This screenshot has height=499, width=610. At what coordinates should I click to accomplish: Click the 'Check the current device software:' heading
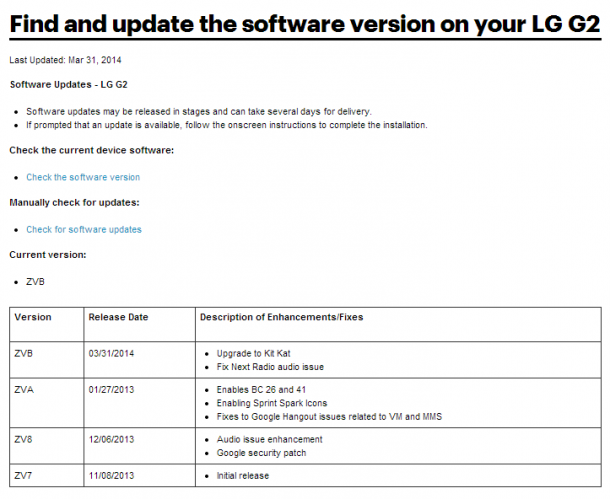coord(91,151)
